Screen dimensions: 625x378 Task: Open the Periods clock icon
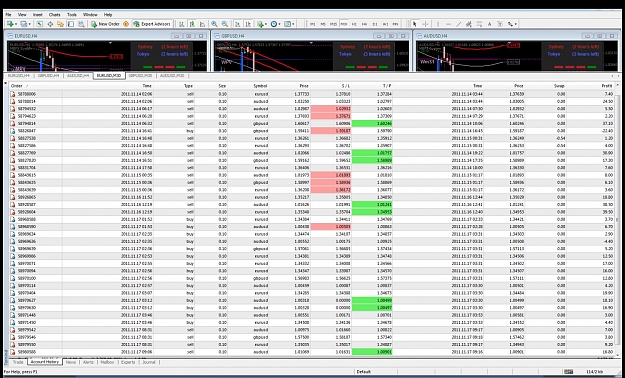274,24
